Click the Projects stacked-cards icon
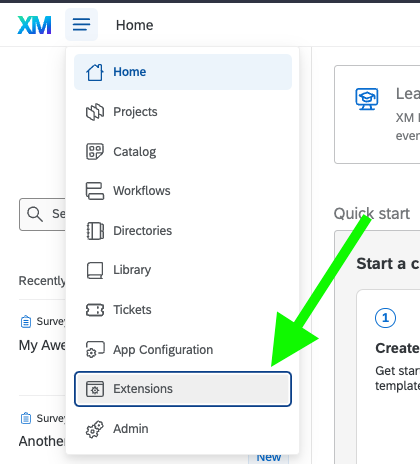The height and width of the screenshot is (464, 420). pyautogui.click(x=95, y=112)
